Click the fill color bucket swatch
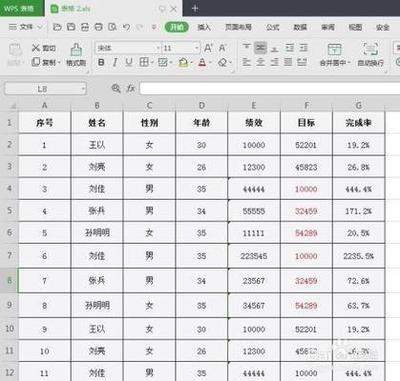Viewport: 400px width, 381px height. point(183,62)
